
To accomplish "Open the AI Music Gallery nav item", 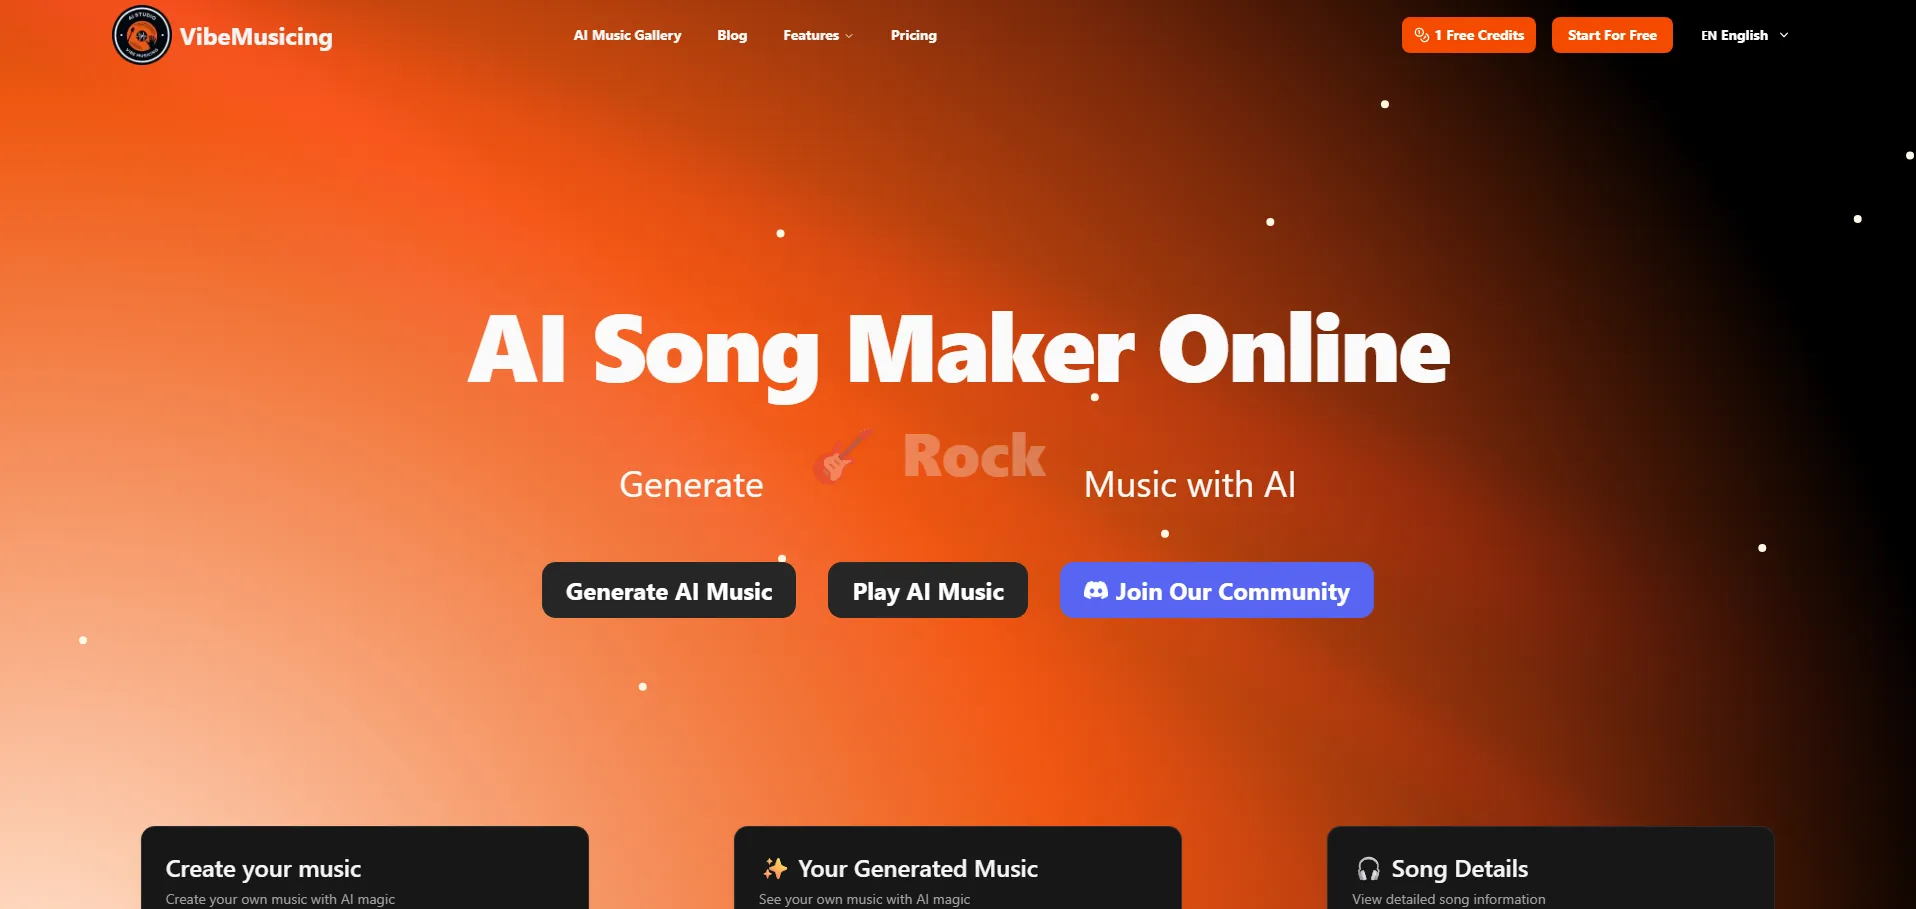I will pos(627,35).
